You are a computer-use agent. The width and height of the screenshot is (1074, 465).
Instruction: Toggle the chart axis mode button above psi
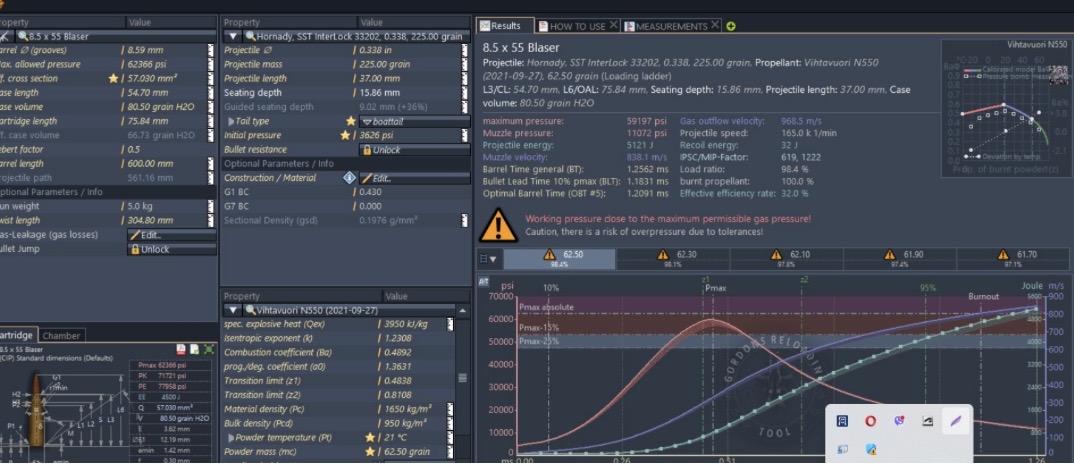[x=483, y=281]
